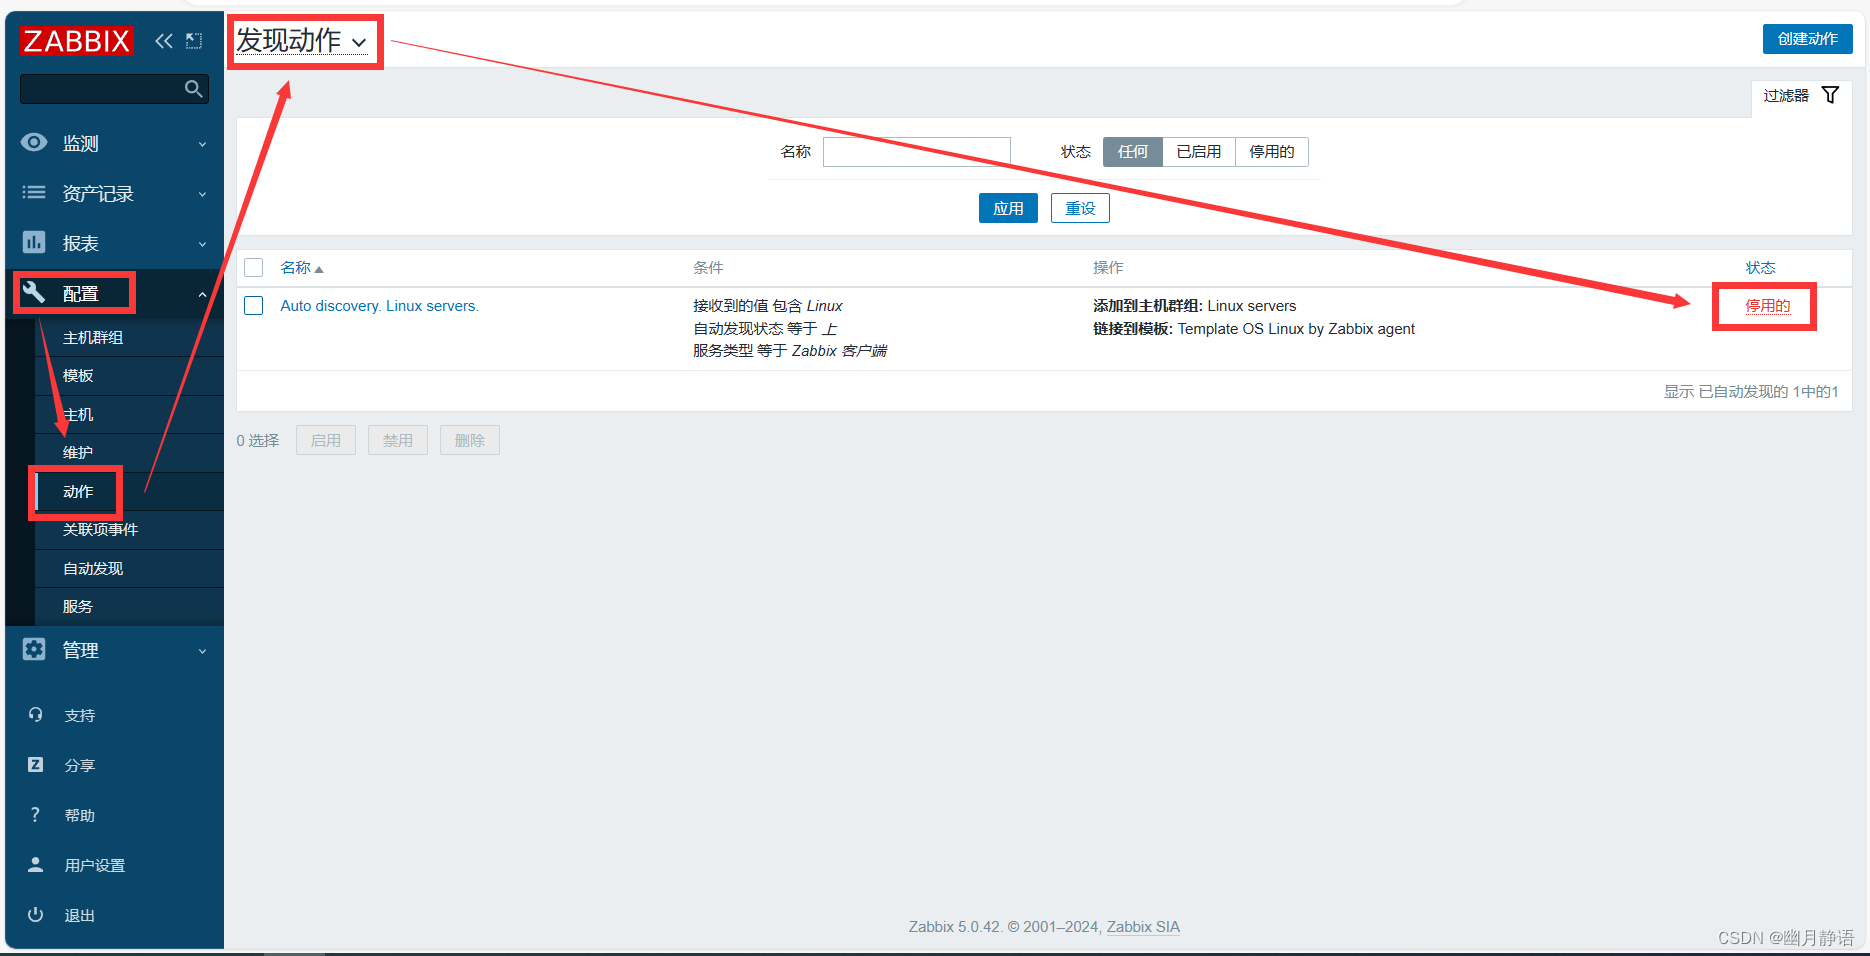This screenshot has height=956, width=1870.
Task: Click the wrench icon for 配置
Action: (34, 292)
